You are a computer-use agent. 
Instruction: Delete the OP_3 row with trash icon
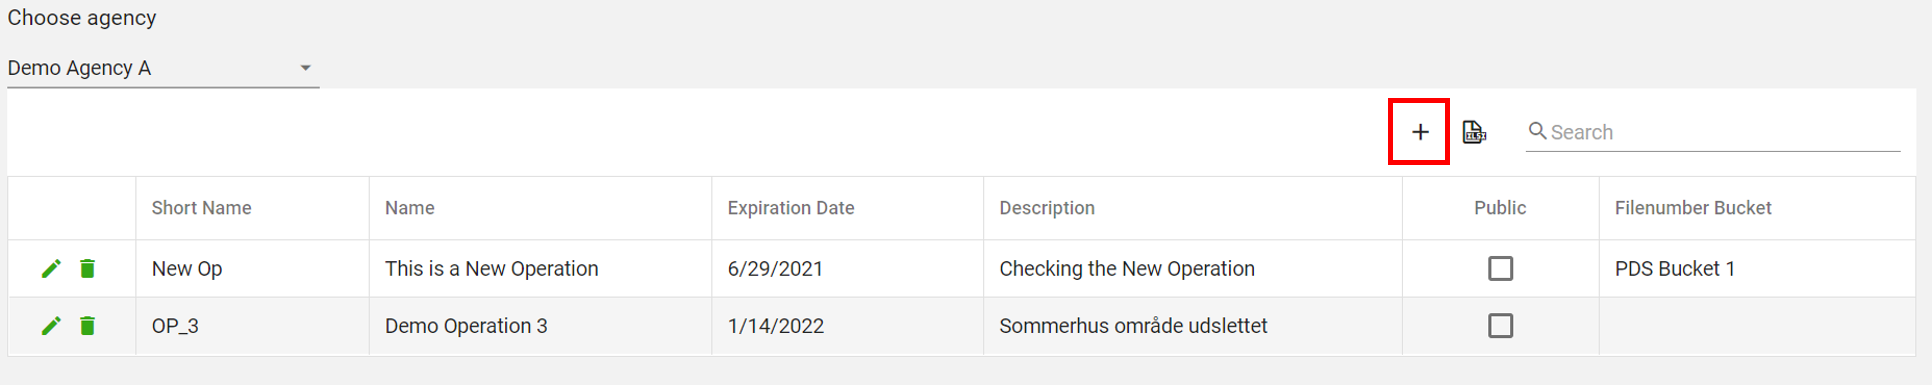88,326
